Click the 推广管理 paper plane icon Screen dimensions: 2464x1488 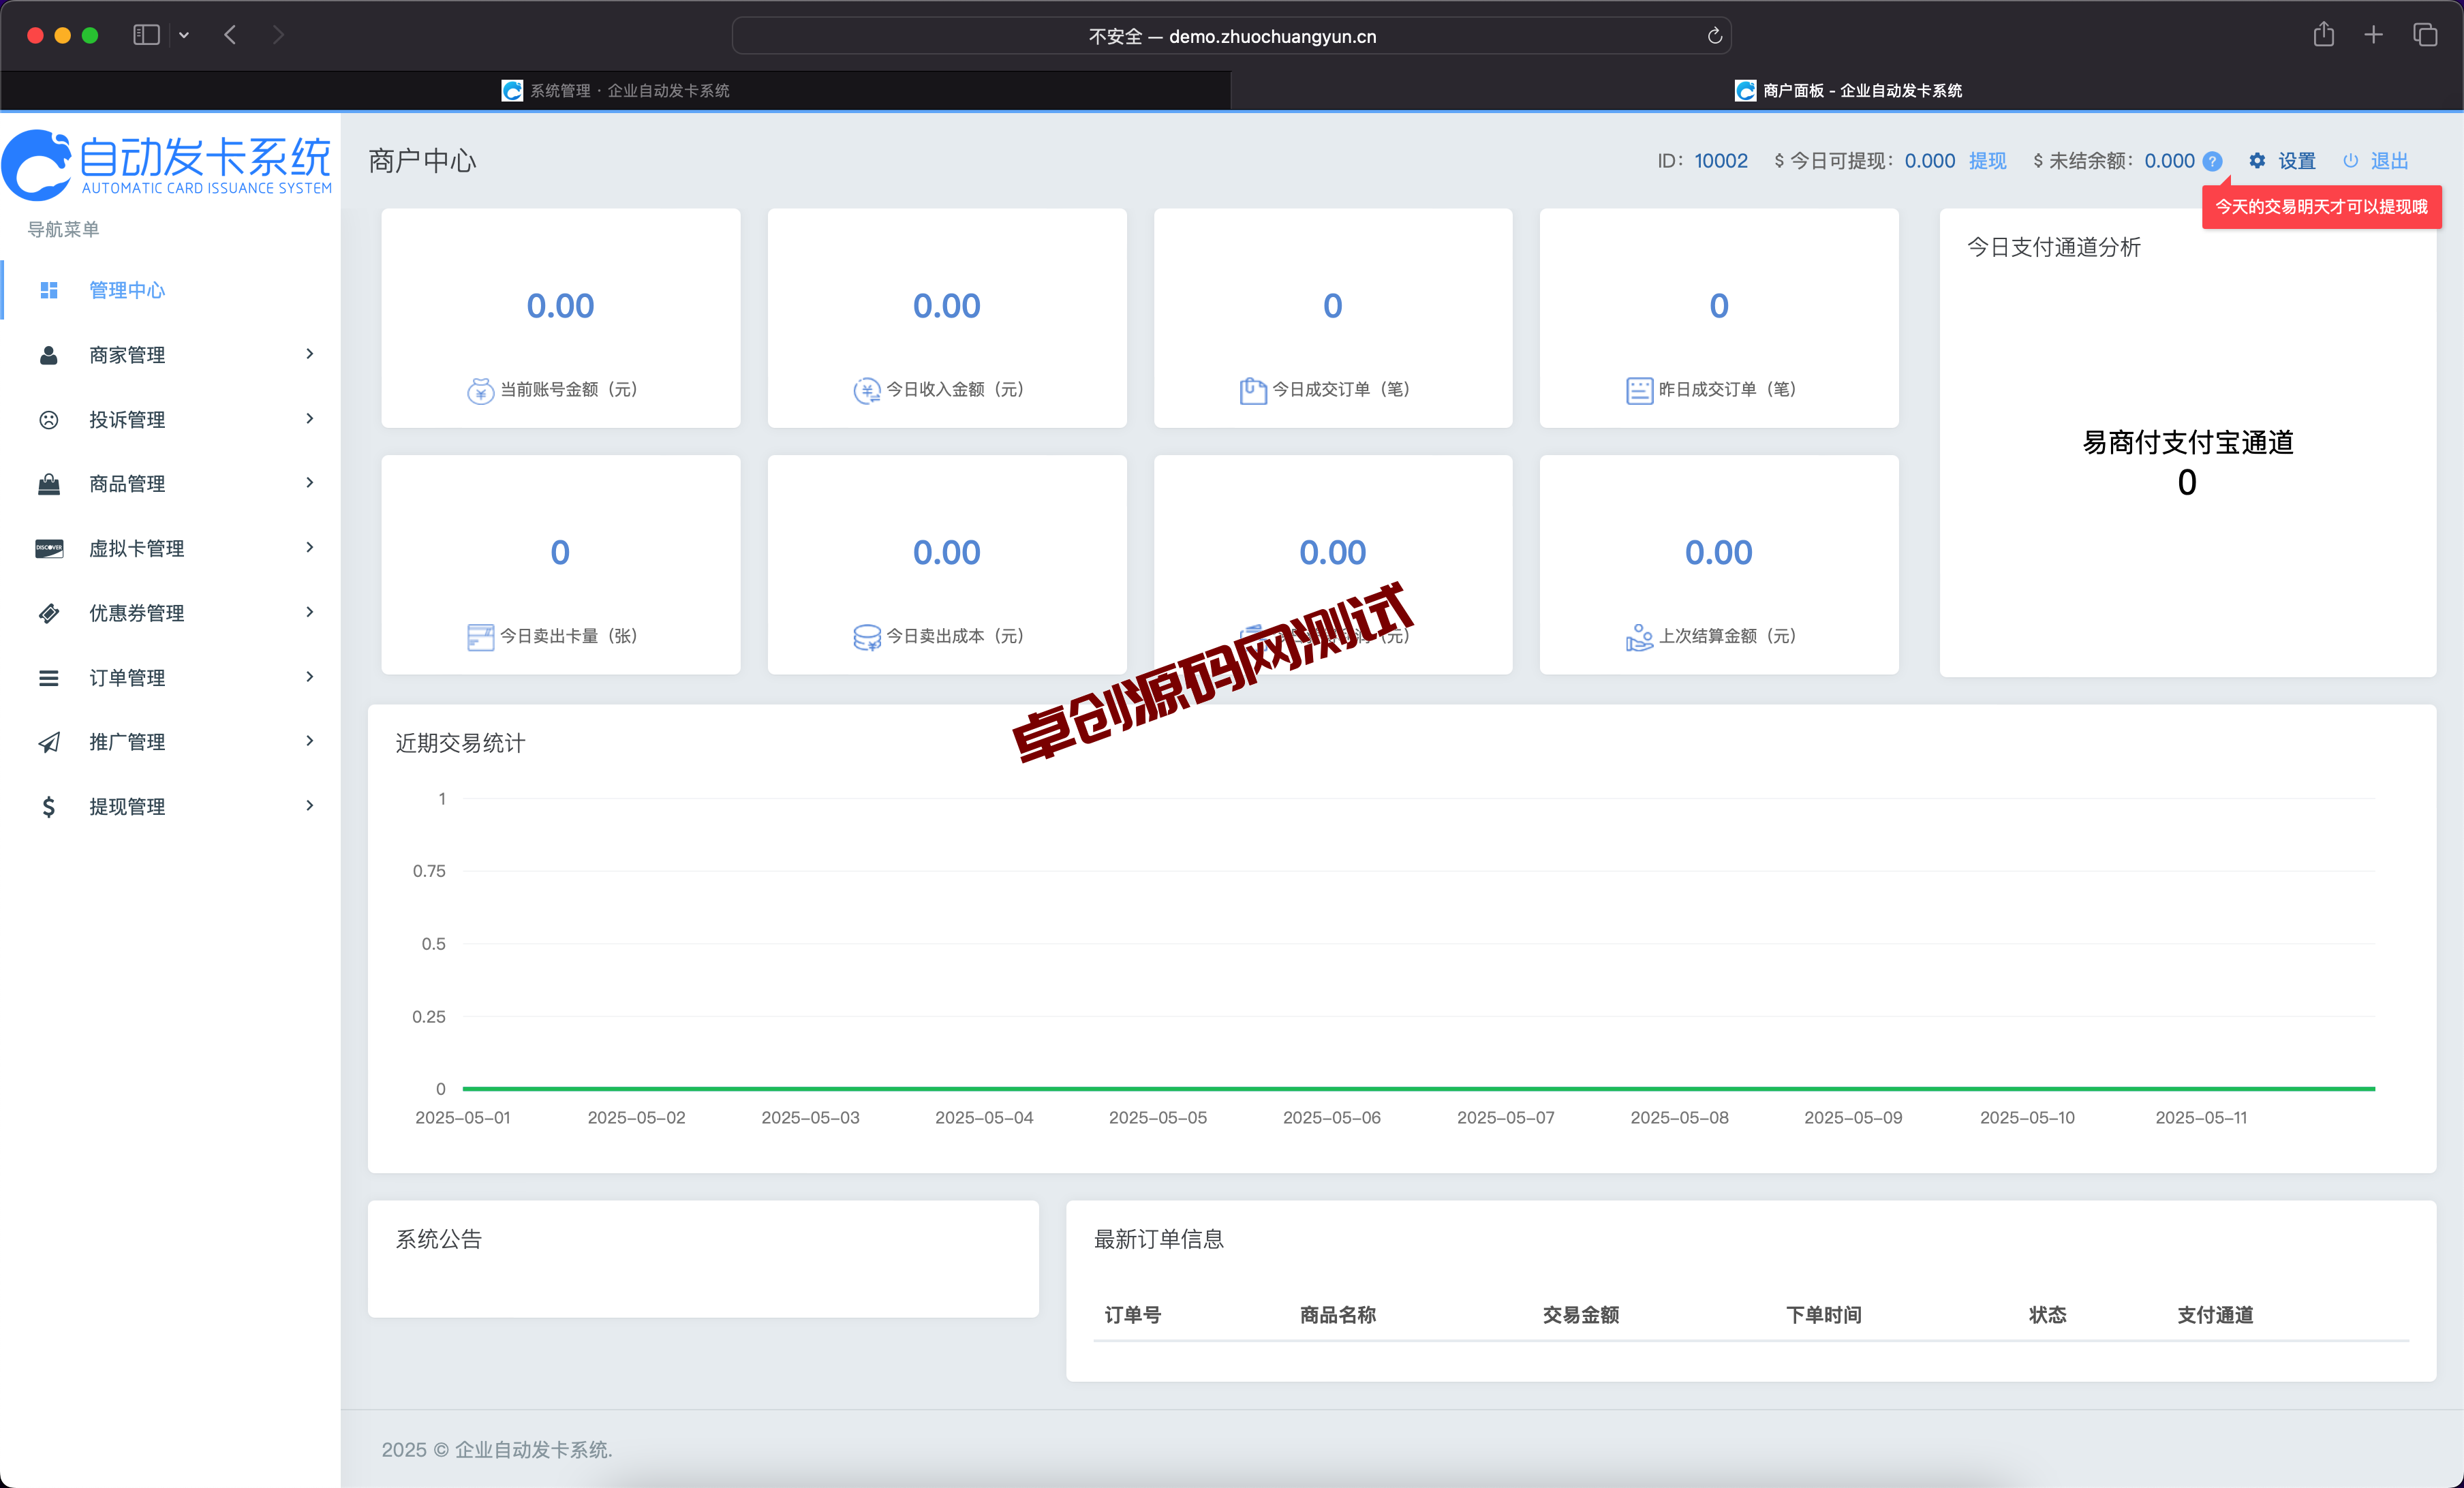pyautogui.click(x=49, y=742)
